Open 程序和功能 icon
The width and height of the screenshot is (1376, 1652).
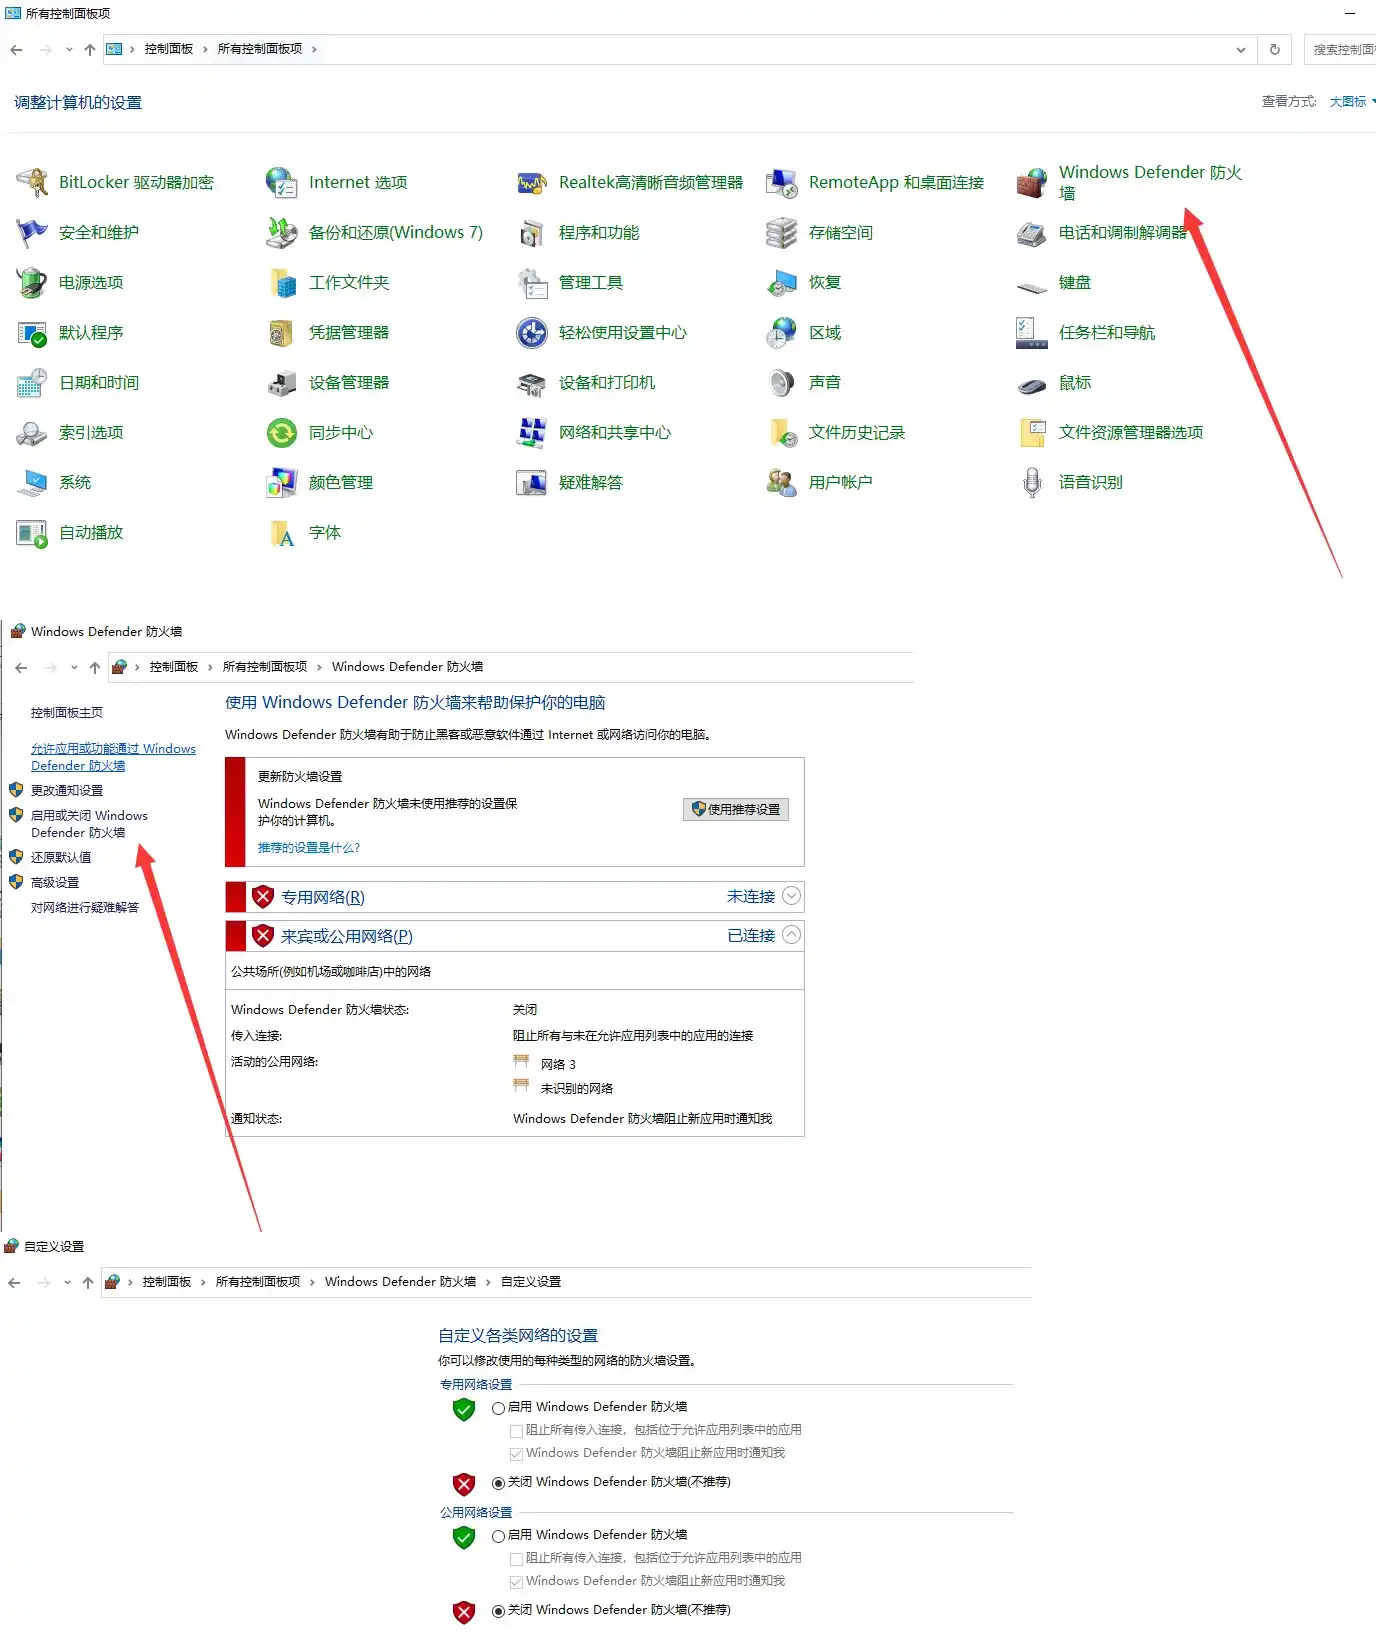(x=532, y=233)
